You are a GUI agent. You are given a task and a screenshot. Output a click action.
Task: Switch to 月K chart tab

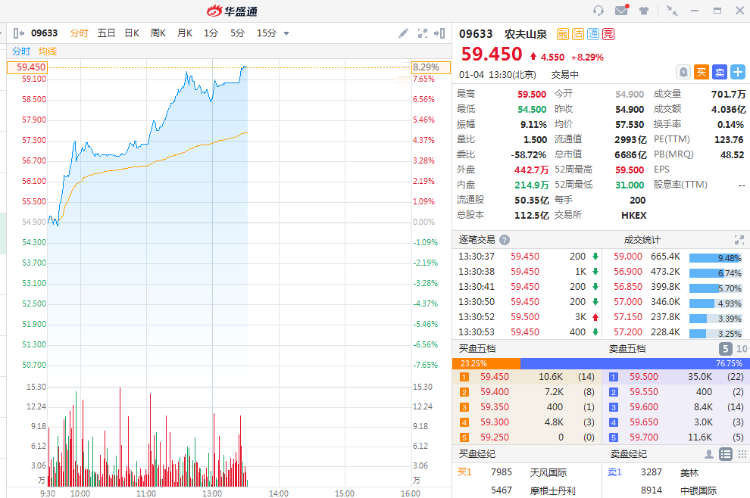[185, 33]
